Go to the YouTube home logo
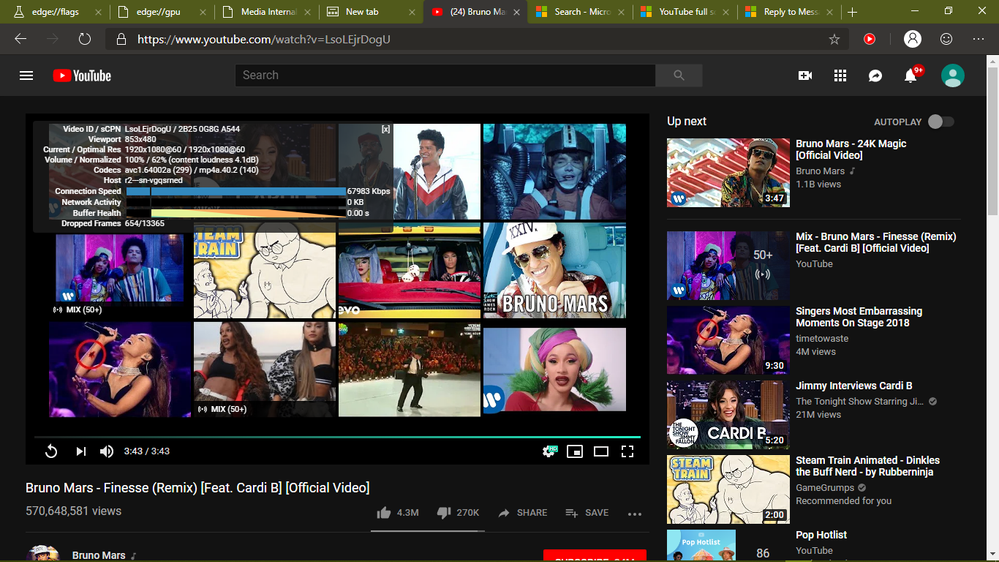This screenshot has width=999, height=562. tap(82, 76)
